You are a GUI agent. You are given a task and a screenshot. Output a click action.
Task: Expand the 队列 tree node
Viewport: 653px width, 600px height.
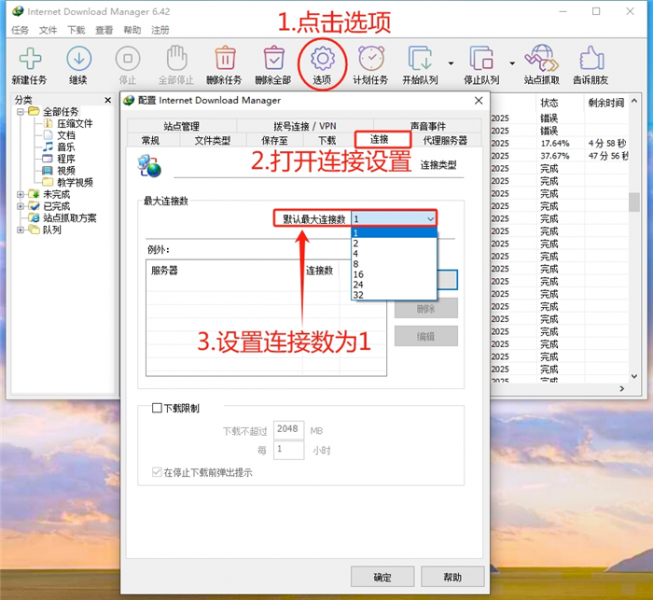(x=20, y=229)
